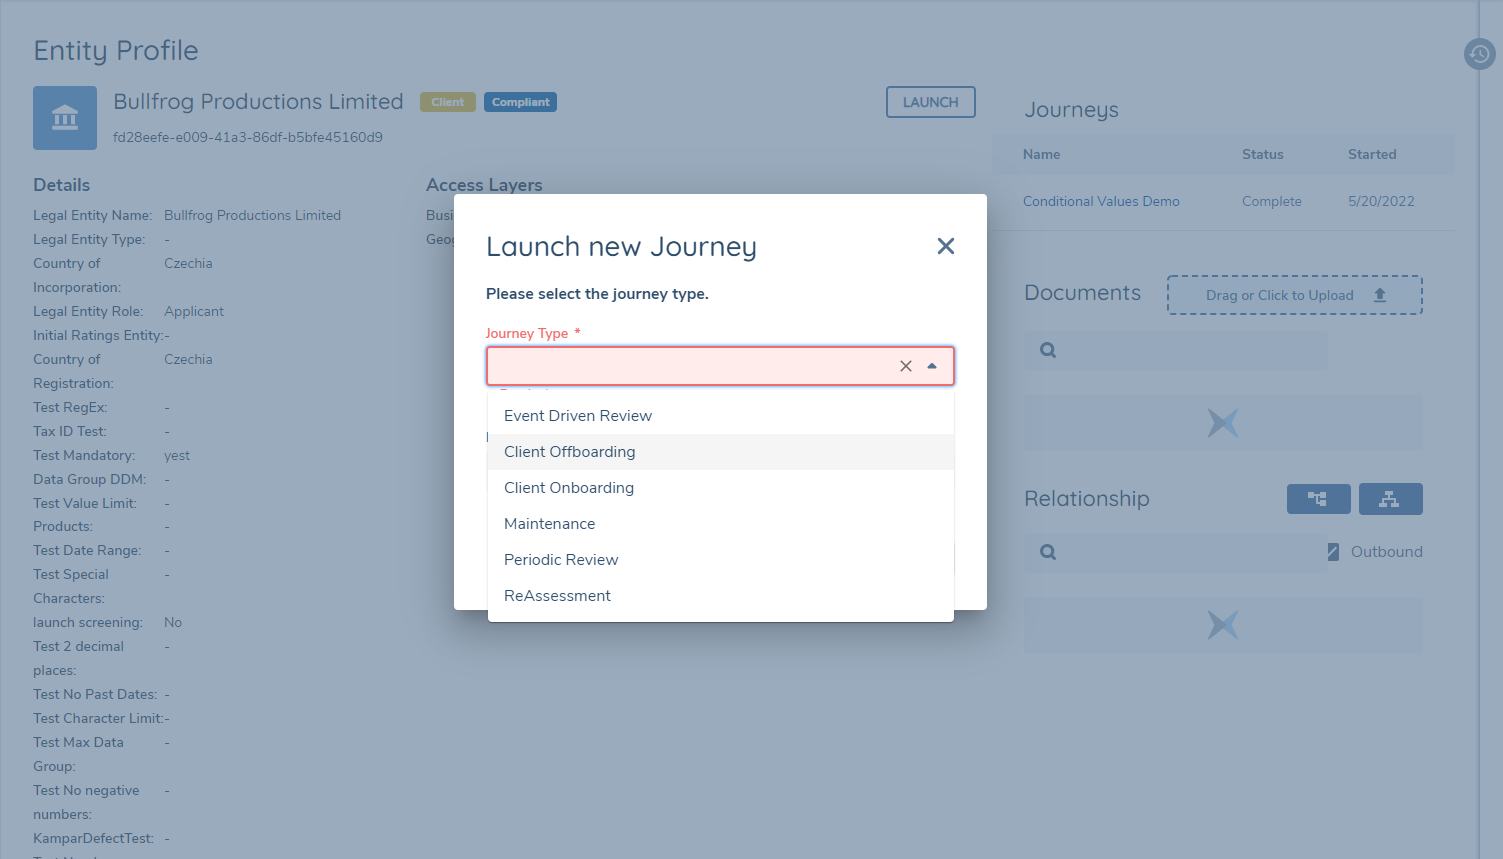The width and height of the screenshot is (1503, 859).
Task: Choose Event Driven Review option
Action: pos(577,415)
